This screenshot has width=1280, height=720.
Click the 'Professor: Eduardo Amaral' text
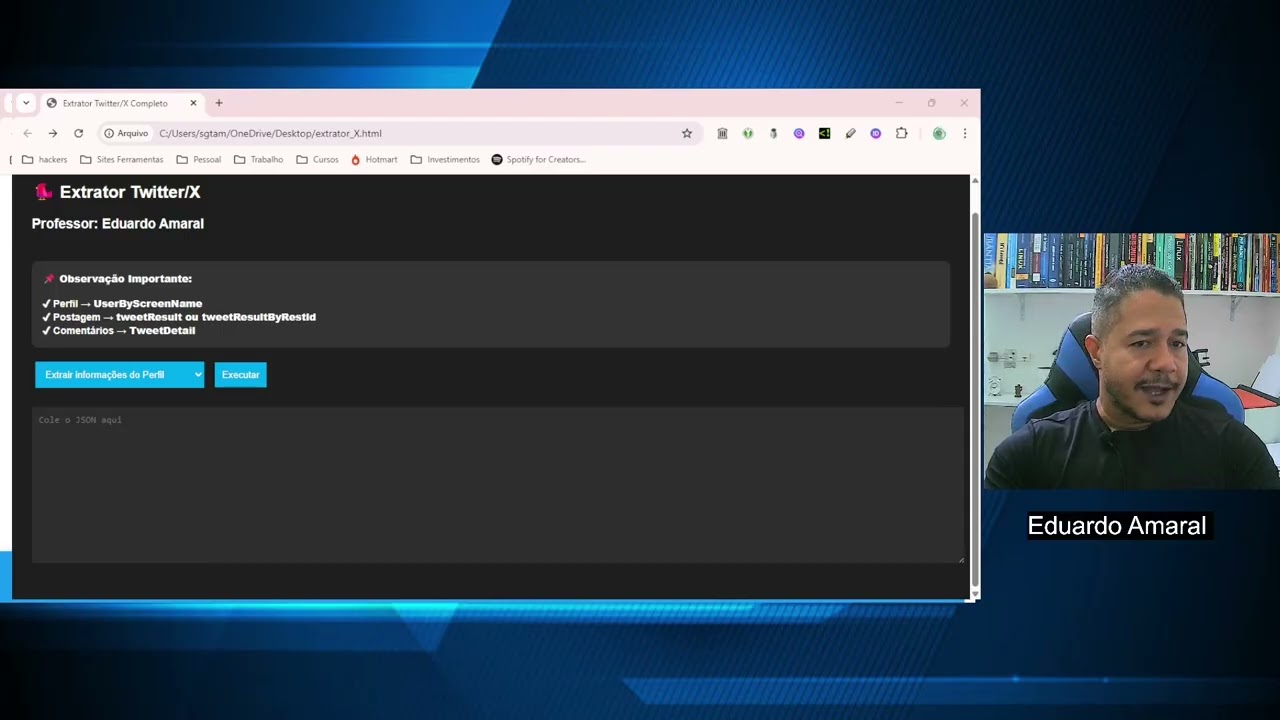coord(118,223)
